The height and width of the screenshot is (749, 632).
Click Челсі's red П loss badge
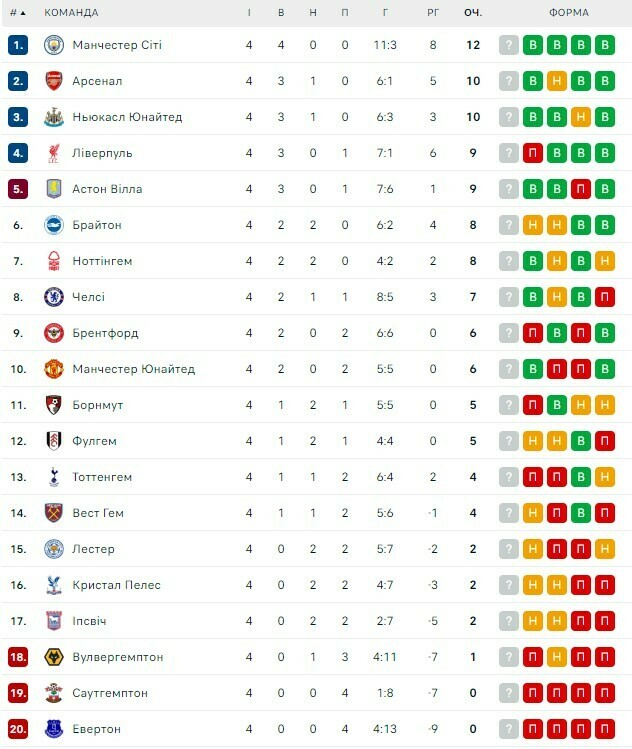[604, 297]
